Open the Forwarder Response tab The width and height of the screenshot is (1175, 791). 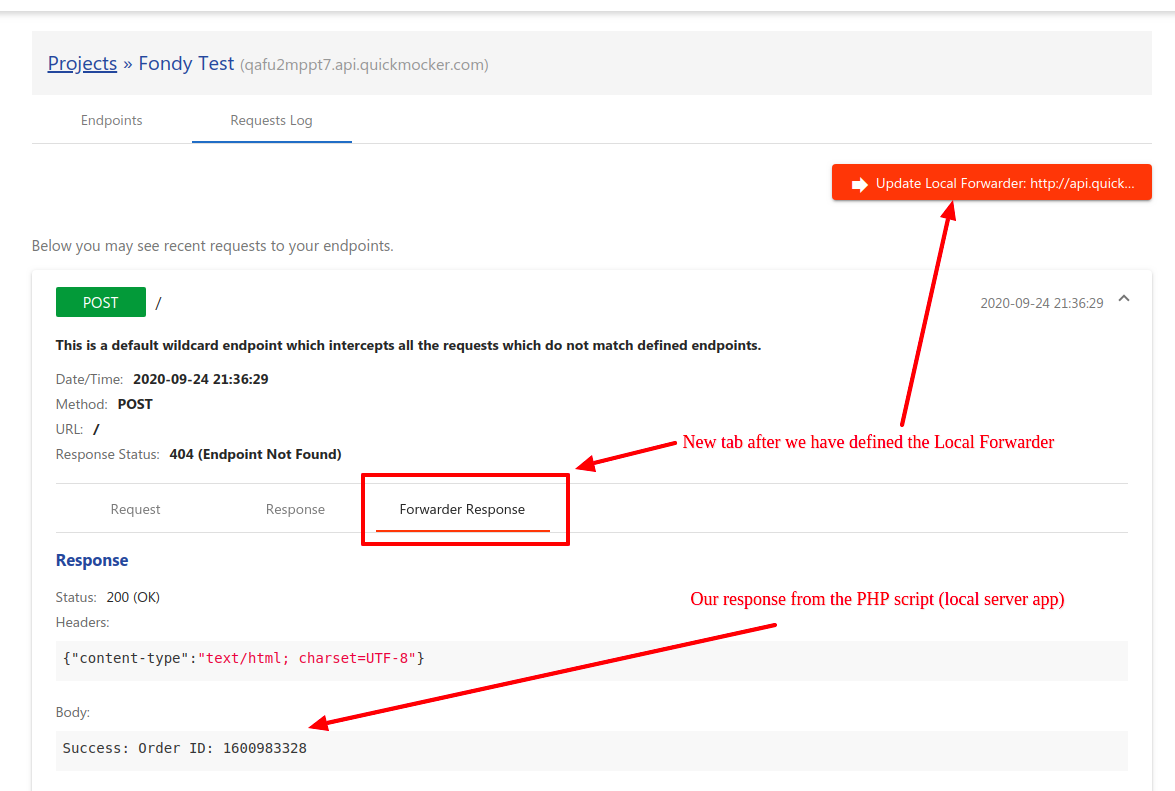tap(461, 509)
